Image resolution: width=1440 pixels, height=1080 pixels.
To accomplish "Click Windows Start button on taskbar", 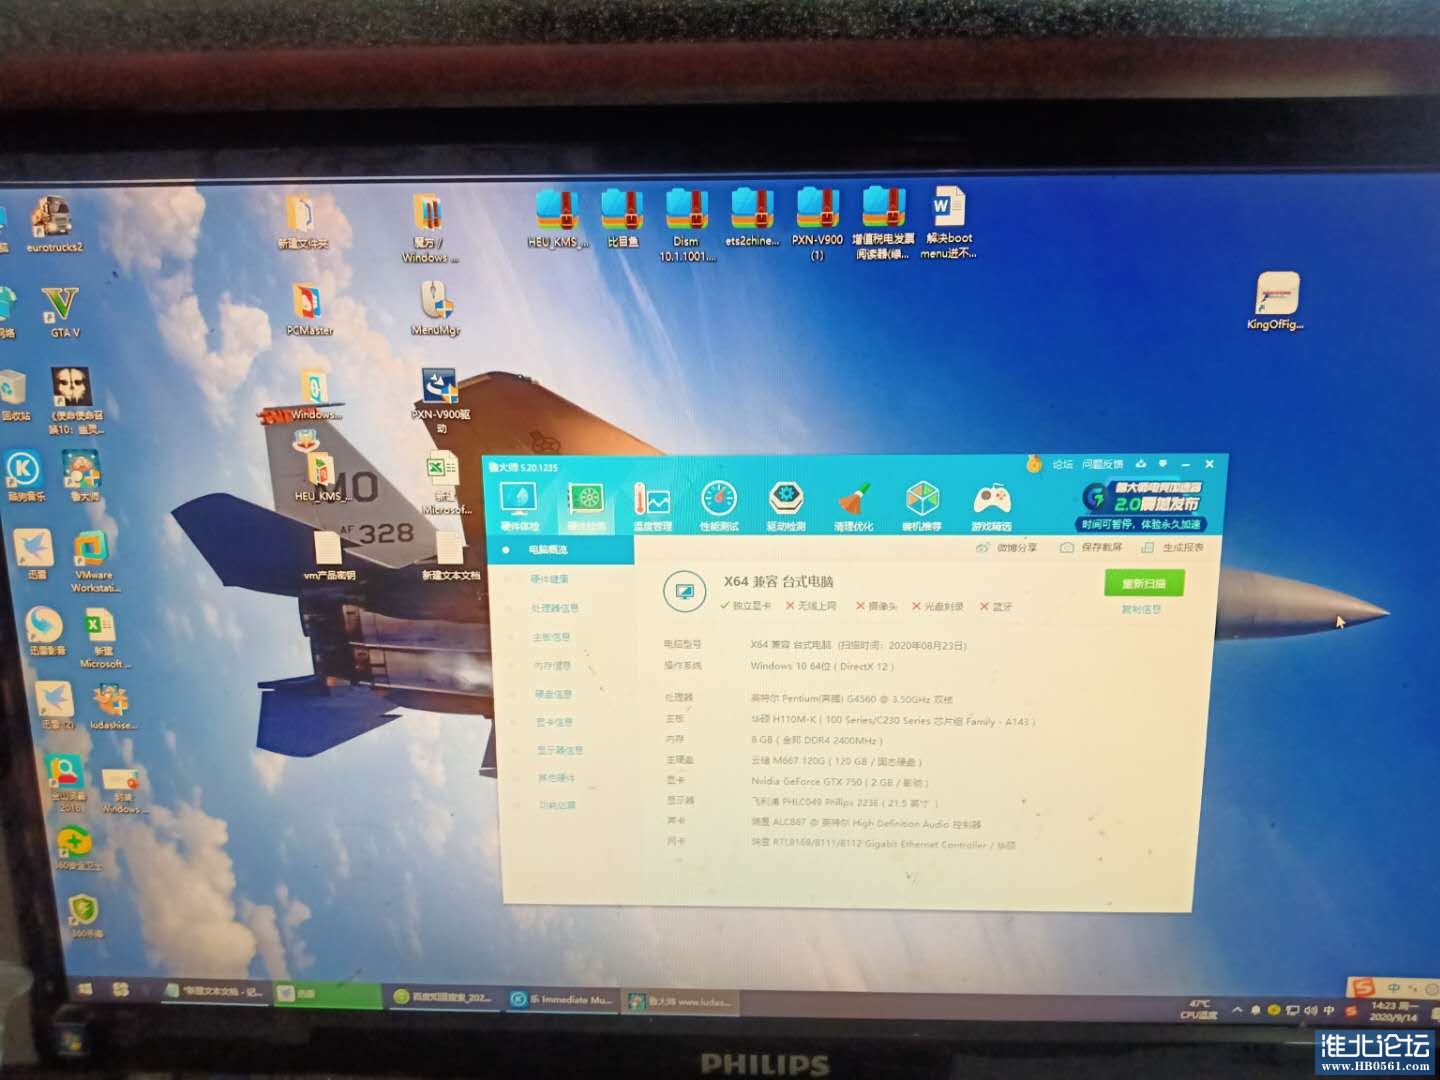I will (x=85, y=990).
